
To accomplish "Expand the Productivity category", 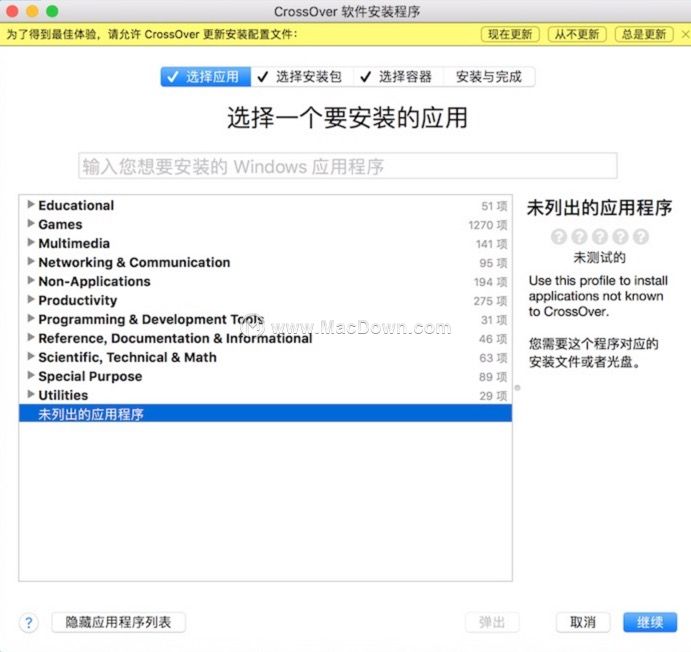I will click(x=30, y=299).
